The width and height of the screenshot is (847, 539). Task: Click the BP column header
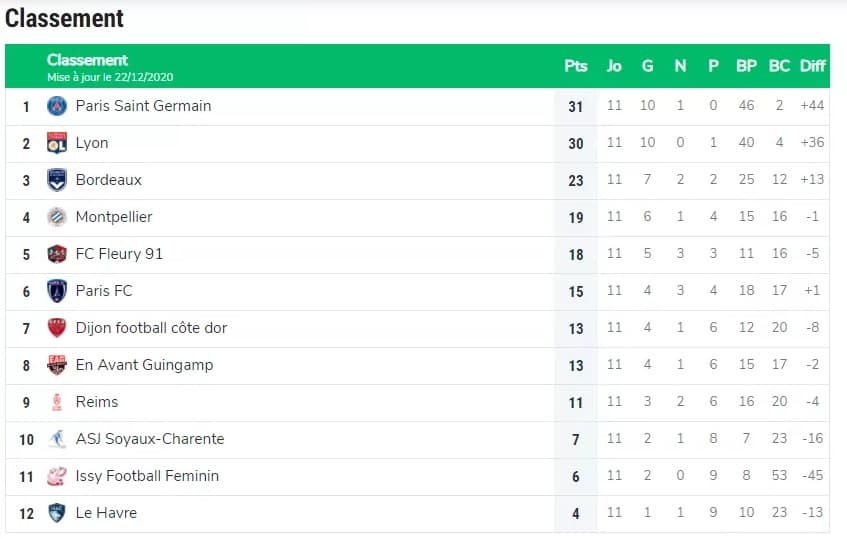point(746,66)
